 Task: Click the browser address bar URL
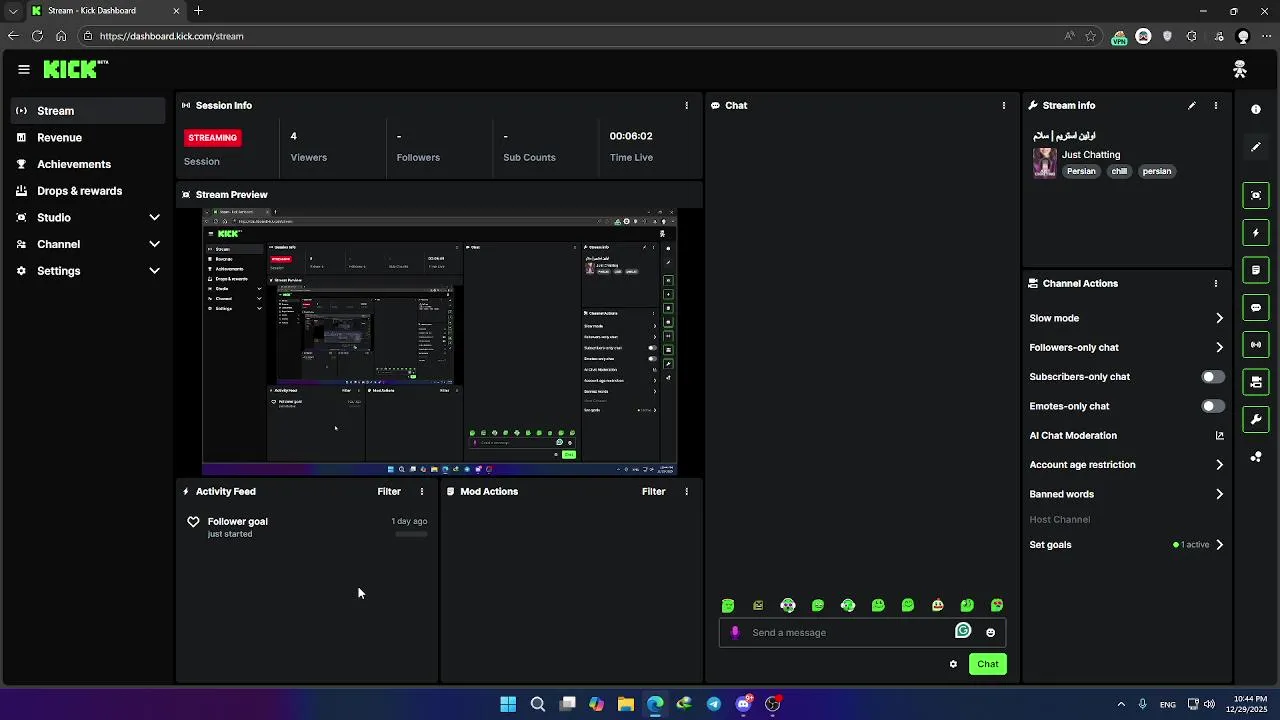click(x=172, y=36)
